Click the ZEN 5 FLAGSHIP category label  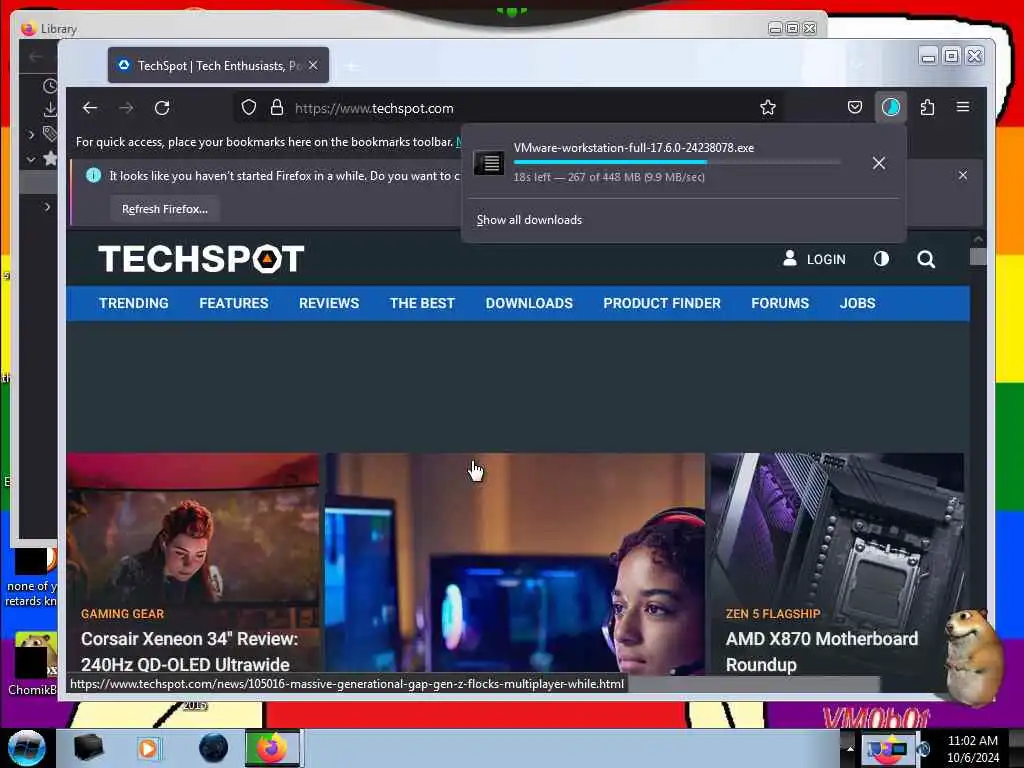(x=773, y=614)
